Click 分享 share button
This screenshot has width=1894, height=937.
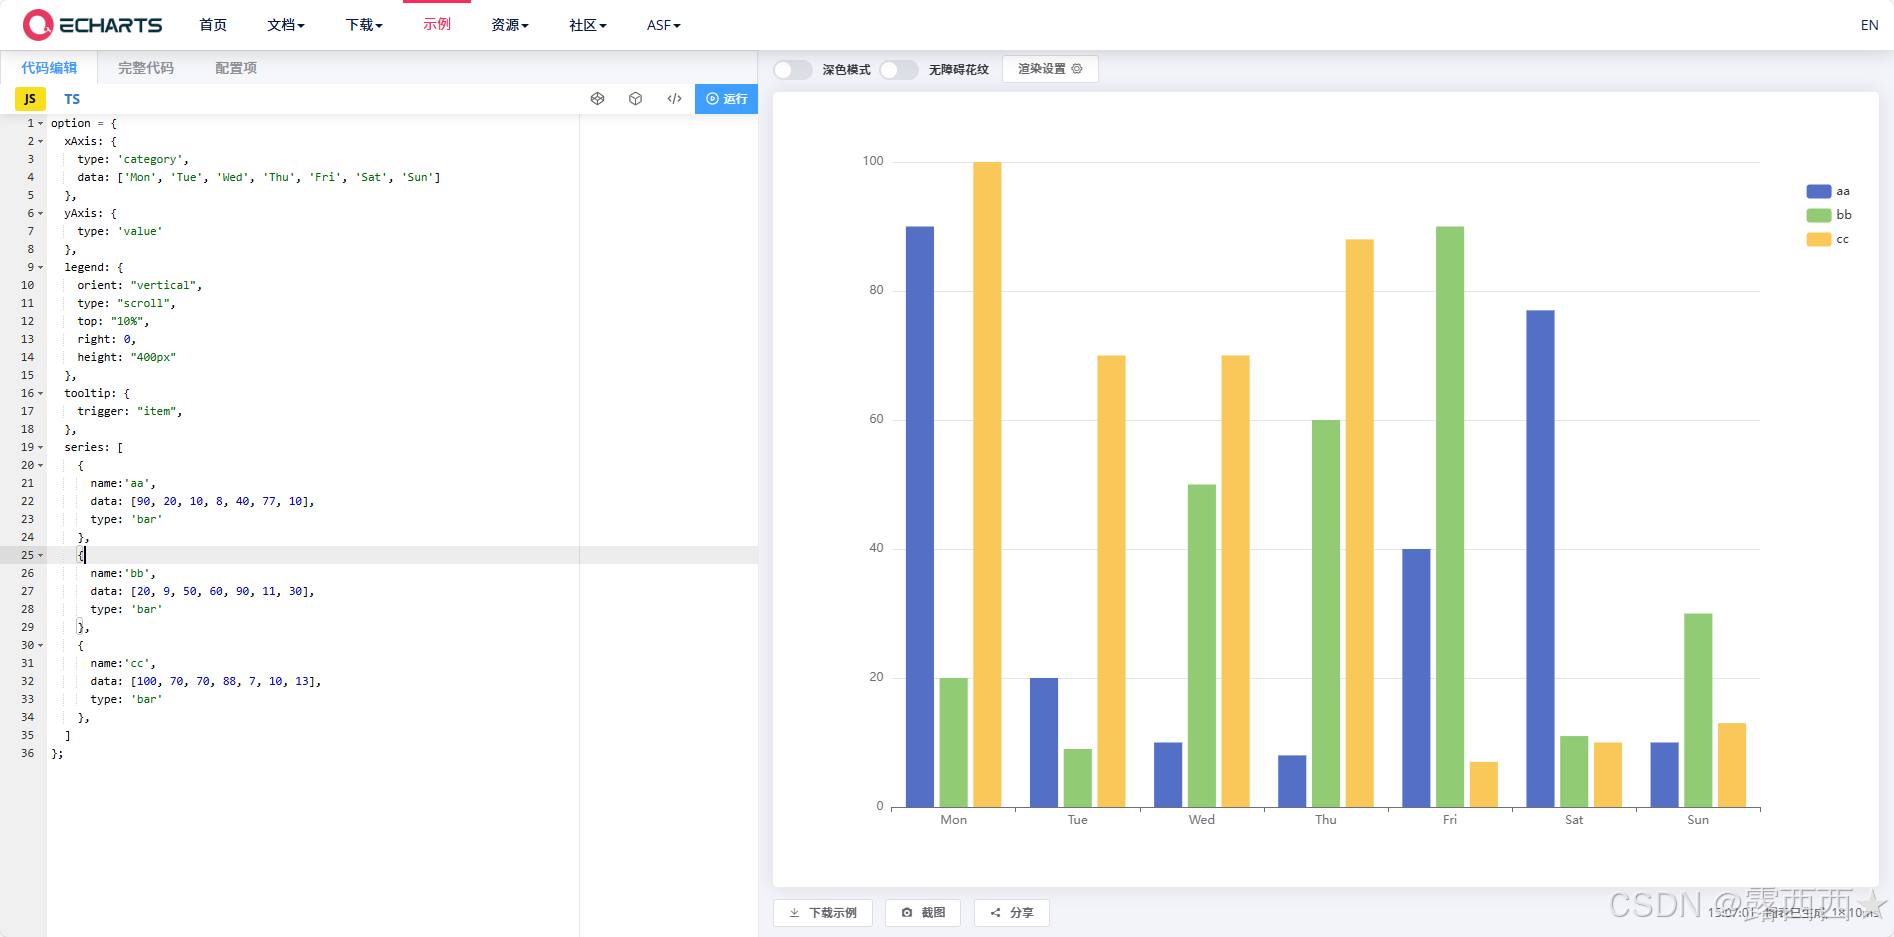click(1012, 913)
